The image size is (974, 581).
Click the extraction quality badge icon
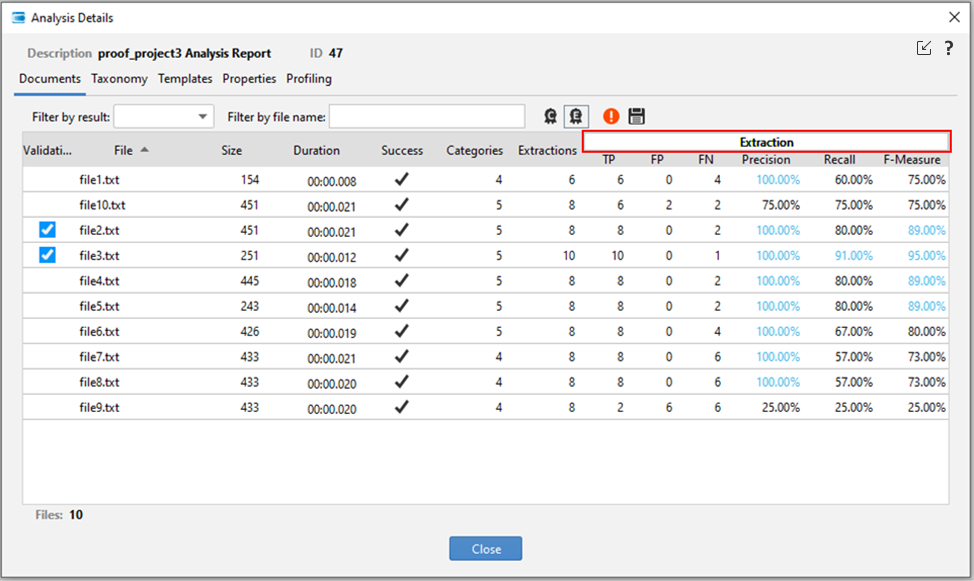coord(576,117)
